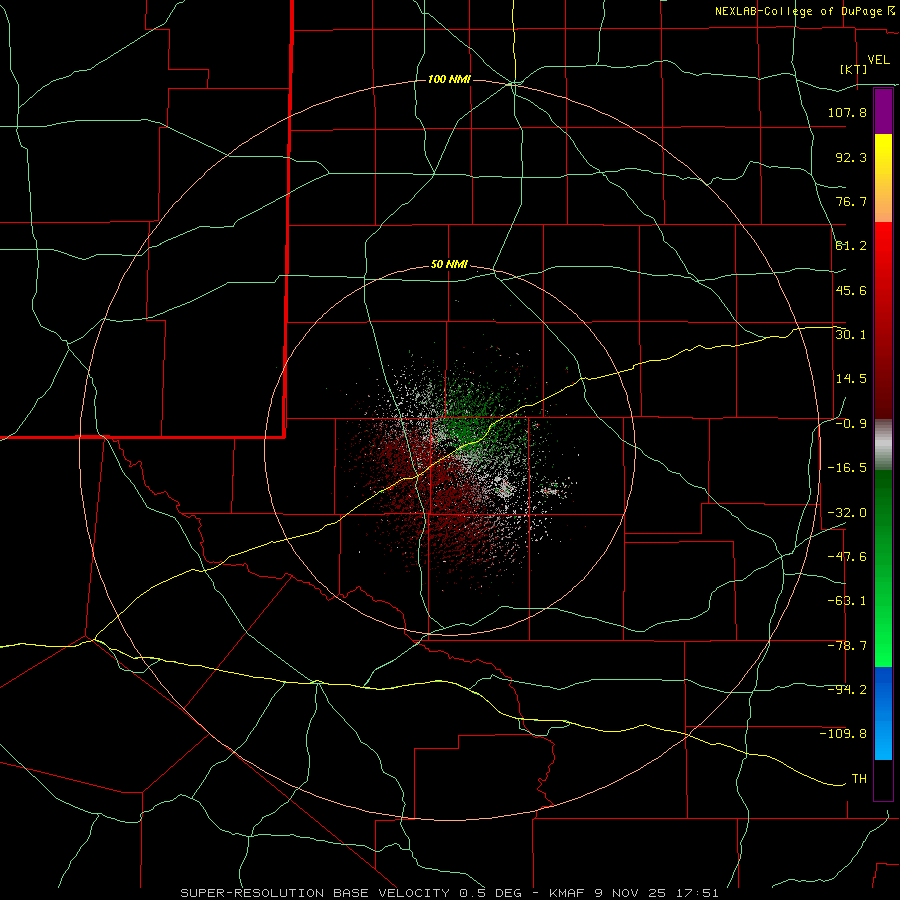Click the TH legend label

[859, 779]
